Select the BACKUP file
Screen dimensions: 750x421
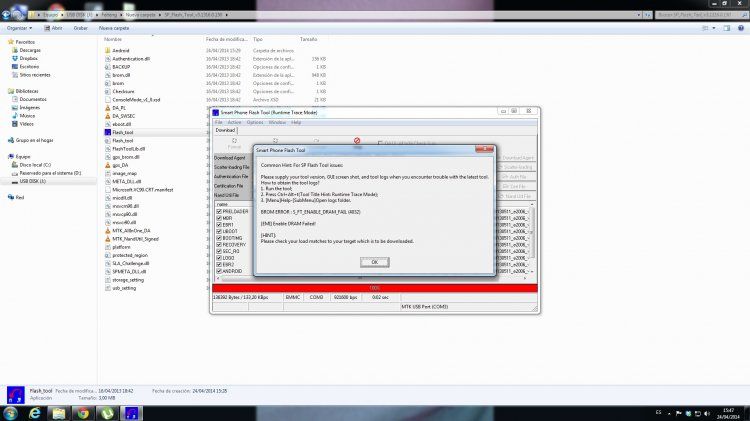(121, 67)
